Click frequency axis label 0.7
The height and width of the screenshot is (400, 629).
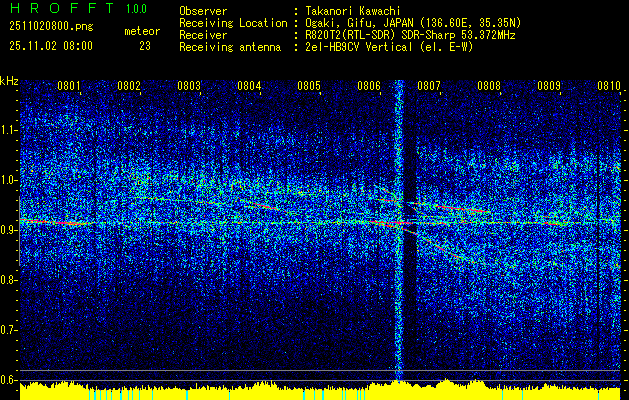click(x=8, y=330)
